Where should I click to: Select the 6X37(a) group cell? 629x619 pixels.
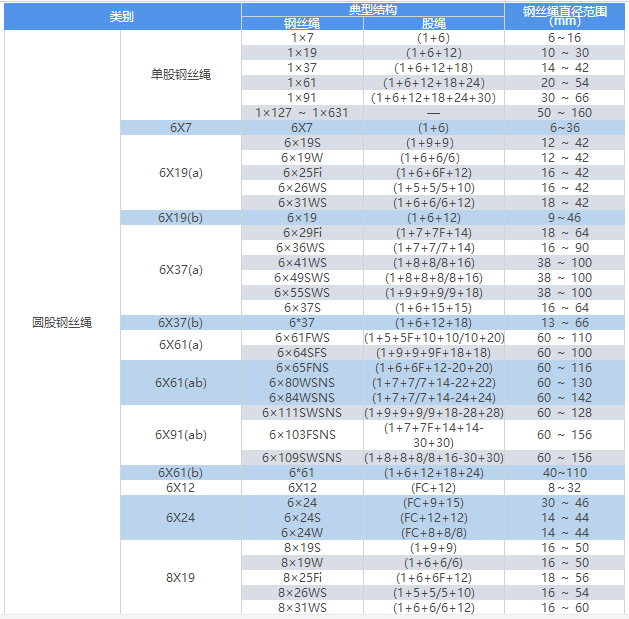point(181,270)
